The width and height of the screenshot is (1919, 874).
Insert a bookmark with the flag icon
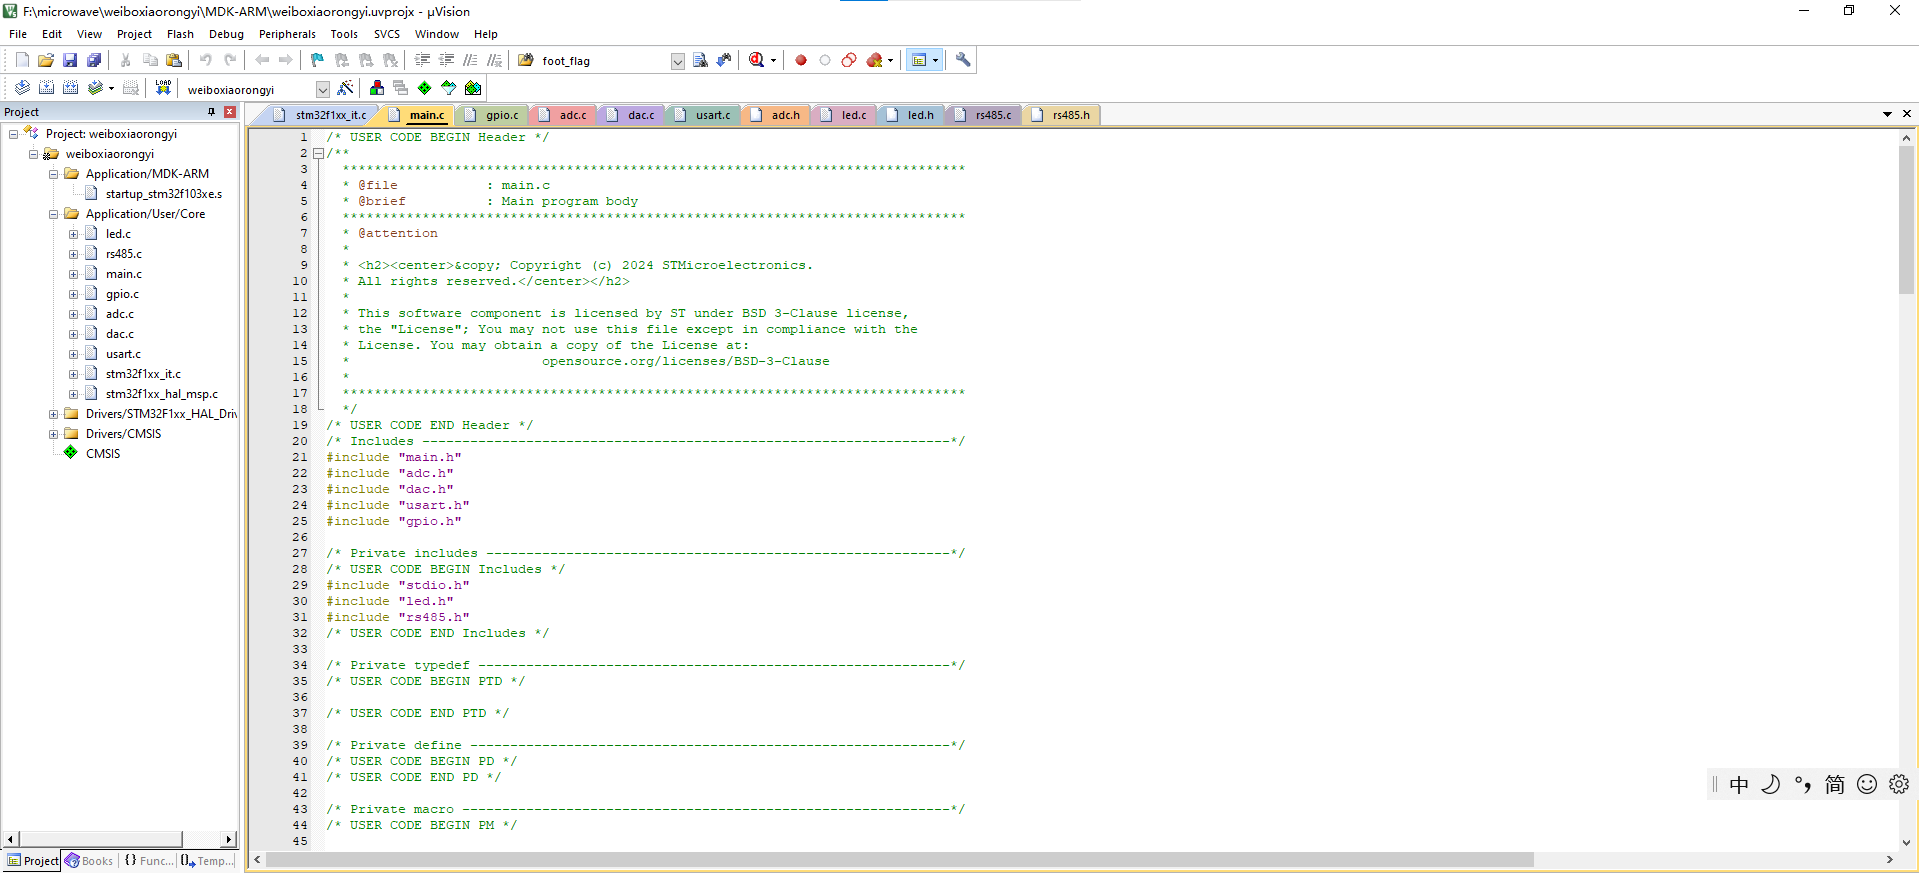(x=318, y=60)
